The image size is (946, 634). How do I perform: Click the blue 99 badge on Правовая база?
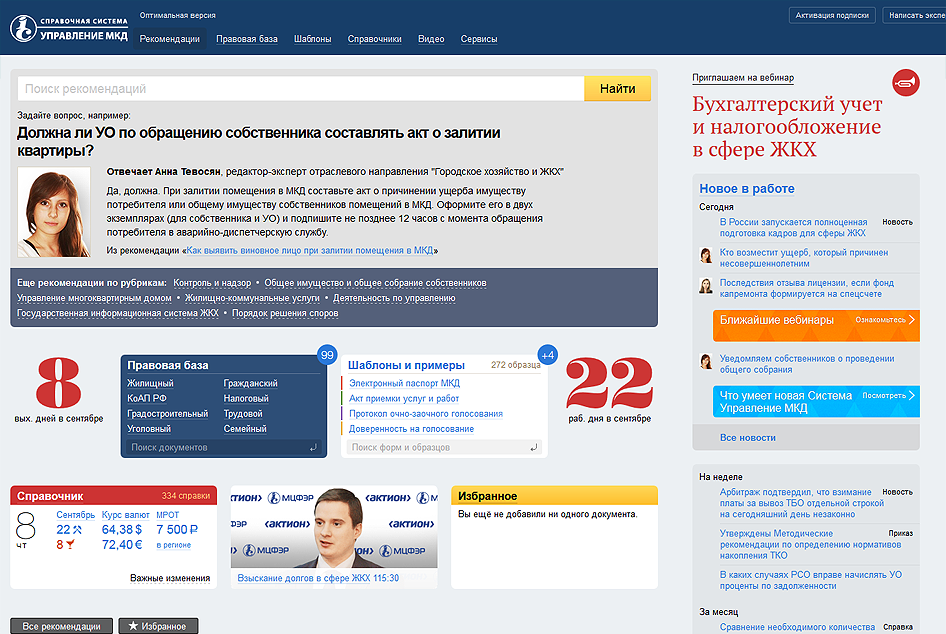(326, 355)
